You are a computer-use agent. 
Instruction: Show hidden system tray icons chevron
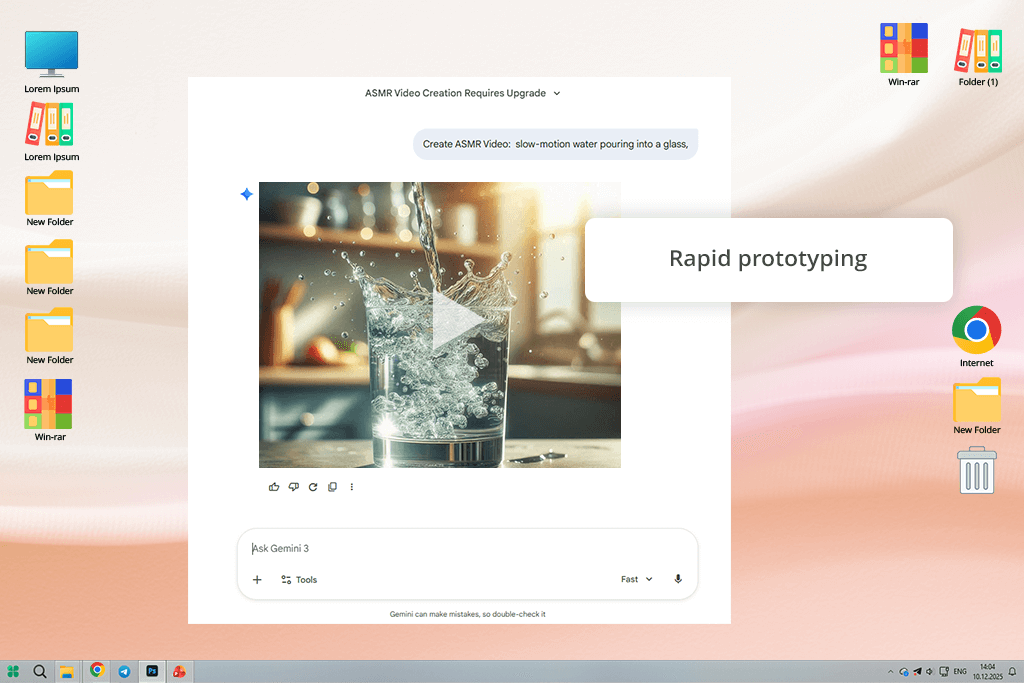pos(890,671)
